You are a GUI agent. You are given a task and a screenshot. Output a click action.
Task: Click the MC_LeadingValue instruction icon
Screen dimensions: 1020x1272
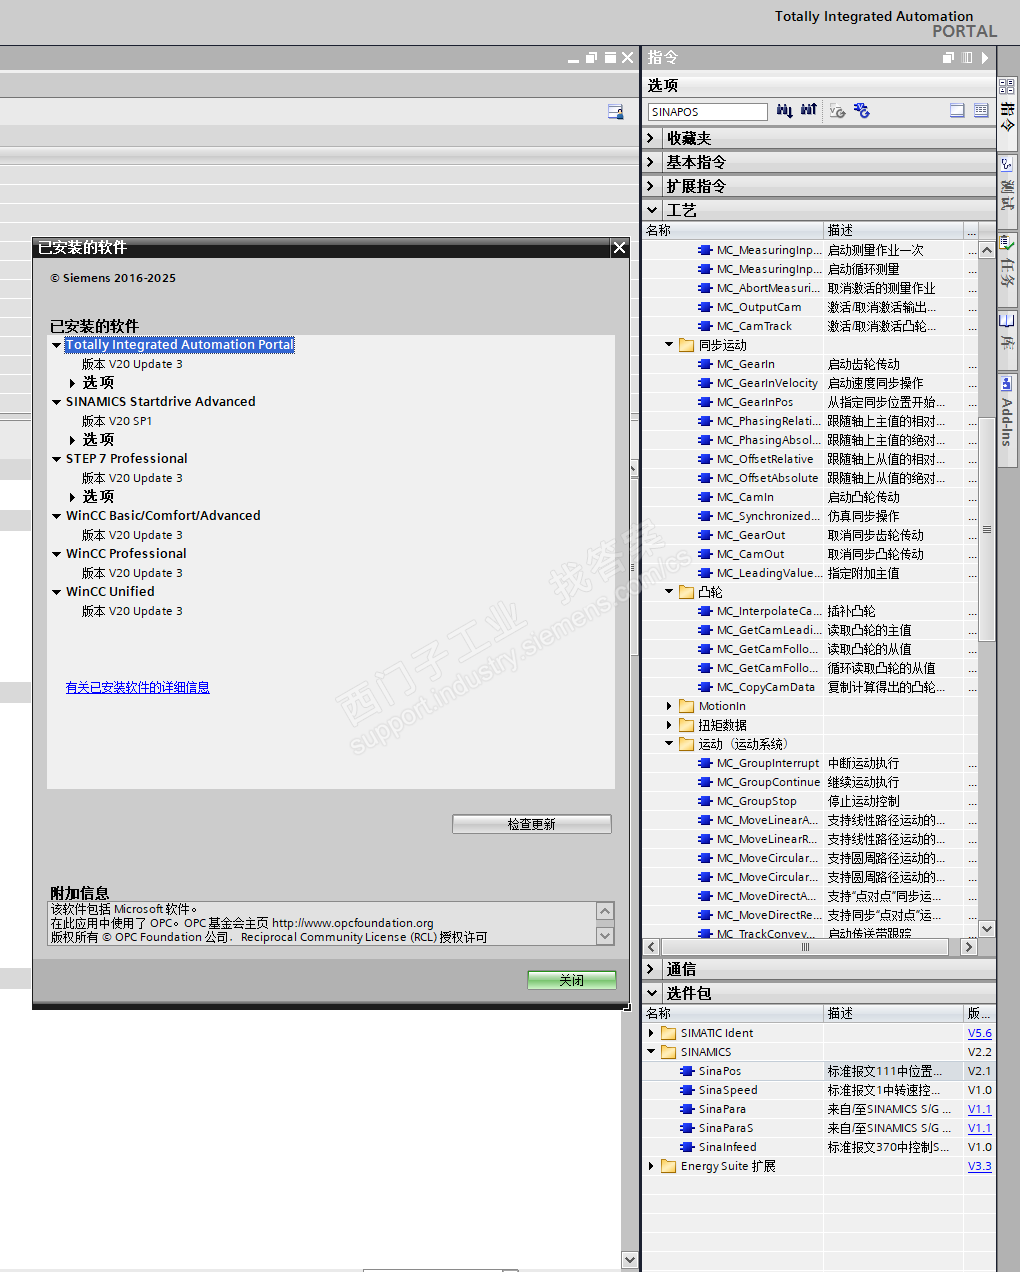coord(705,573)
